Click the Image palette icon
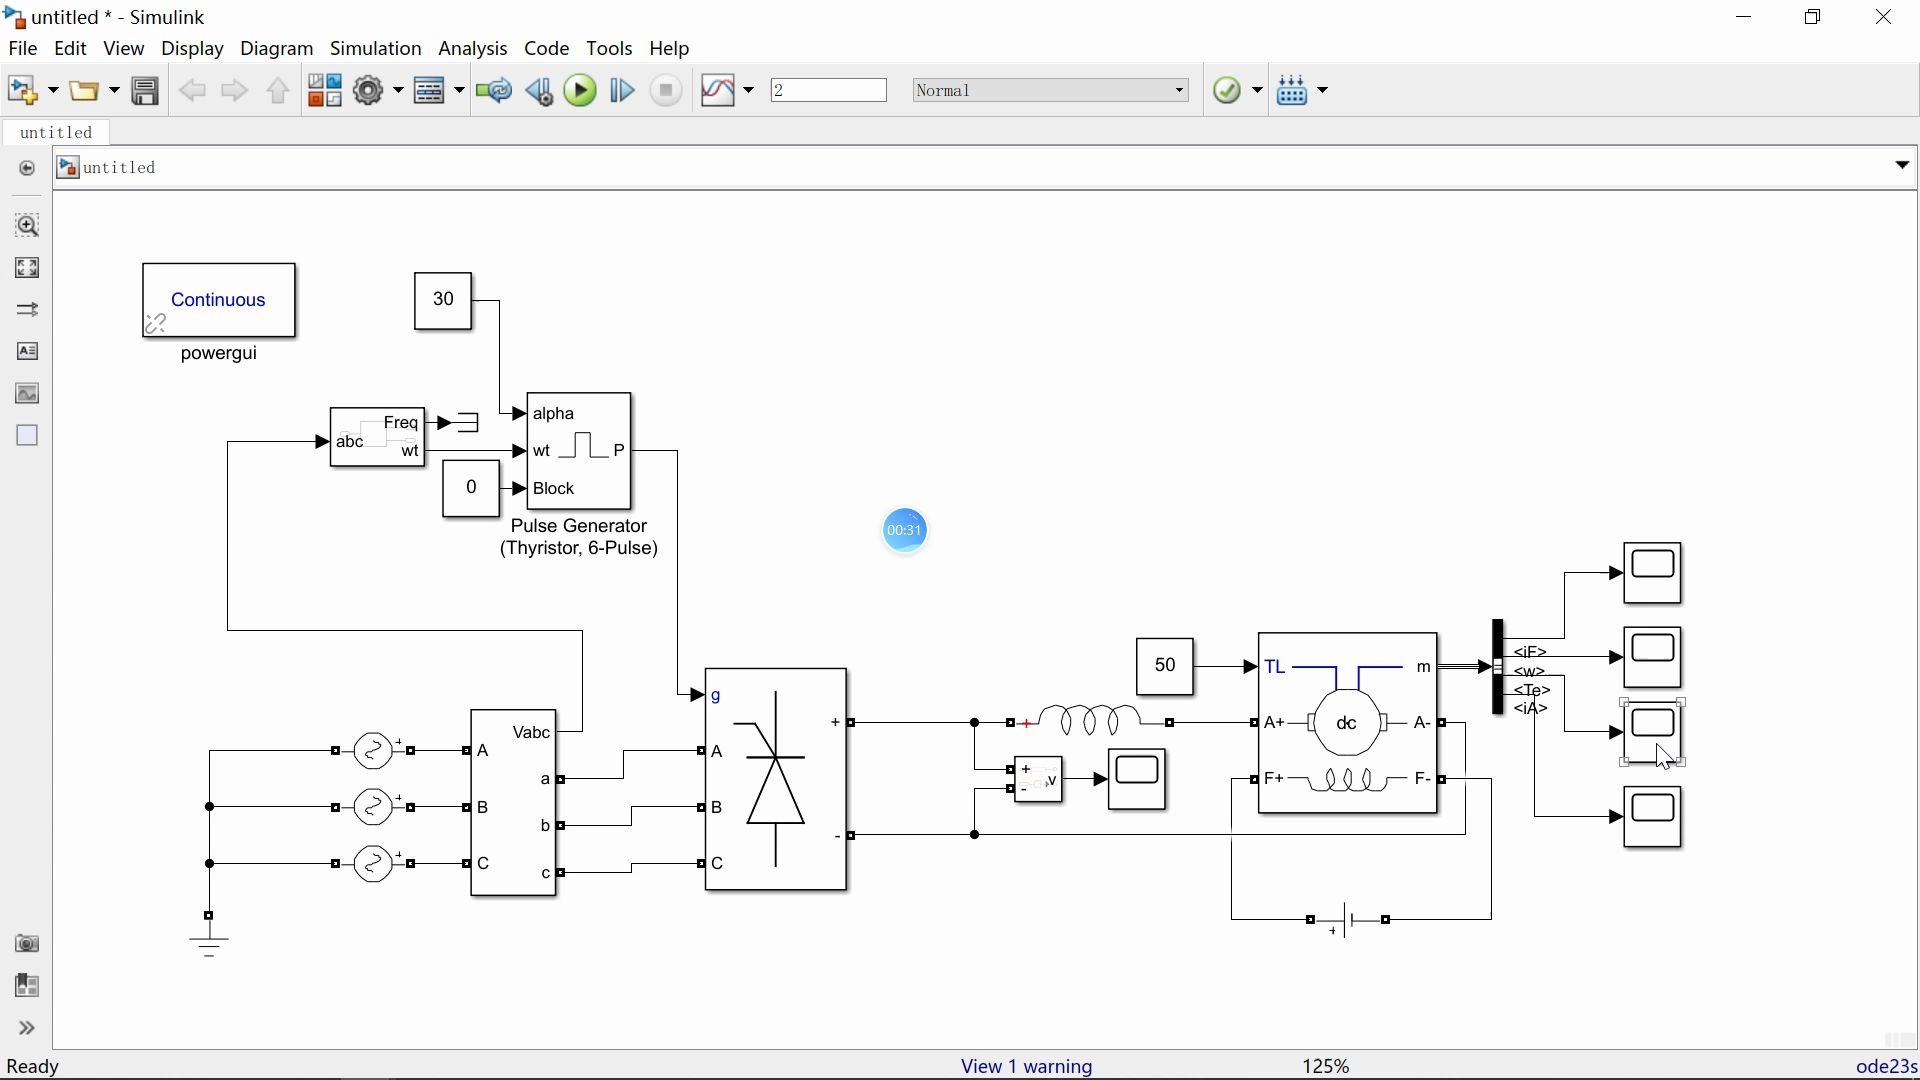This screenshot has width=1920, height=1080. click(x=27, y=394)
